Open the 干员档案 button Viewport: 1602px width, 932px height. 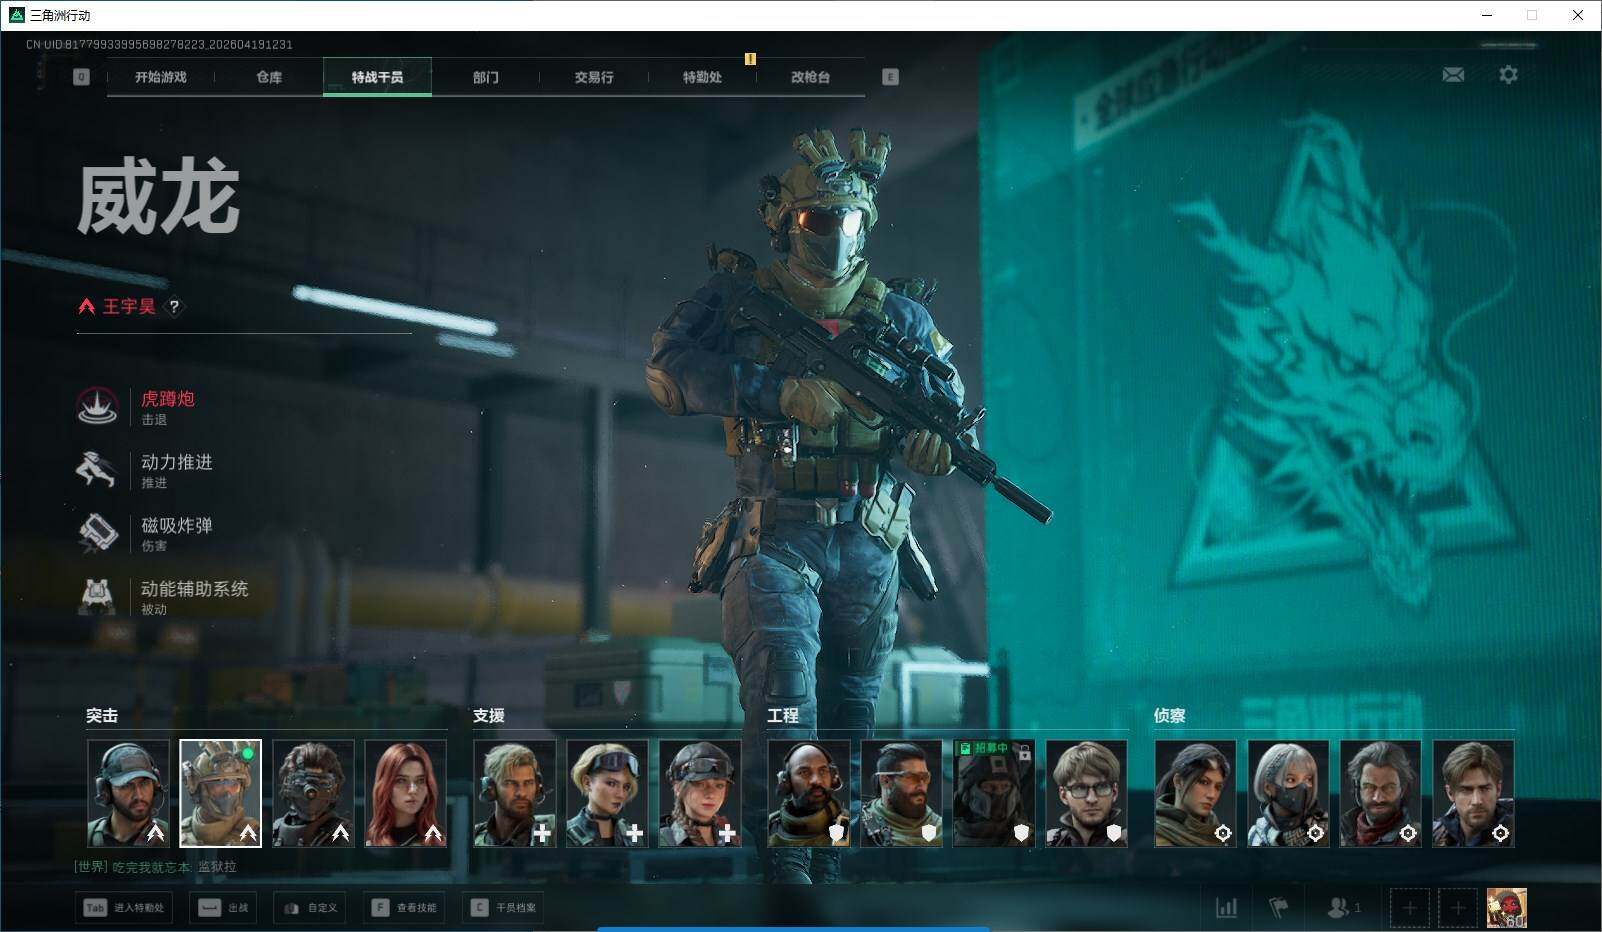(504, 908)
